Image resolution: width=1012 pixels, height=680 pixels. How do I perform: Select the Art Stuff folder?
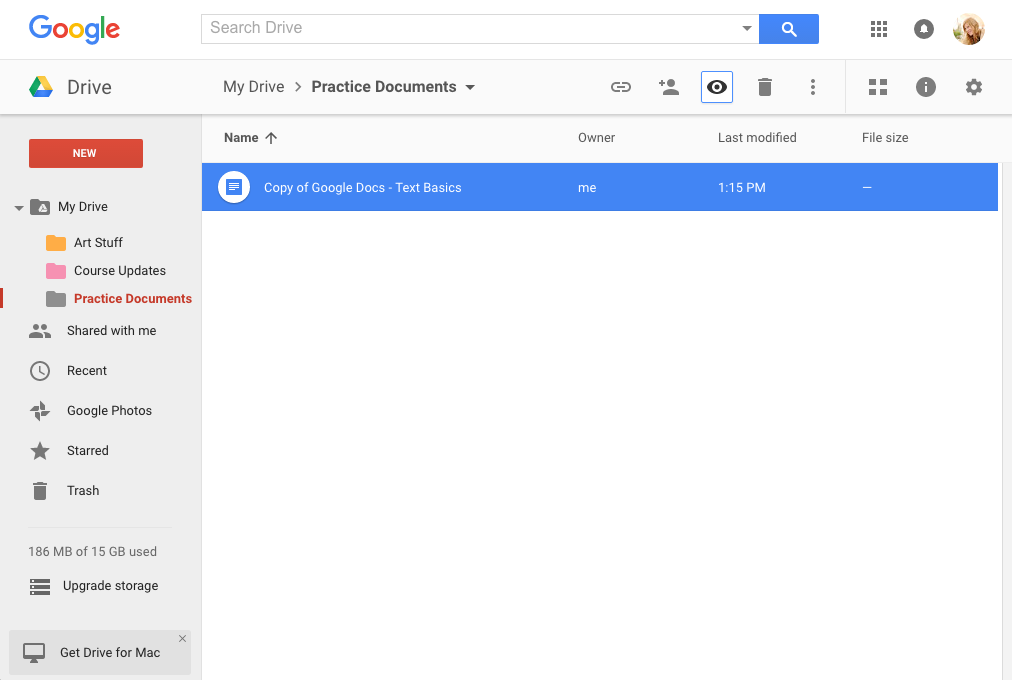pyautogui.click(x=98, y=243)
